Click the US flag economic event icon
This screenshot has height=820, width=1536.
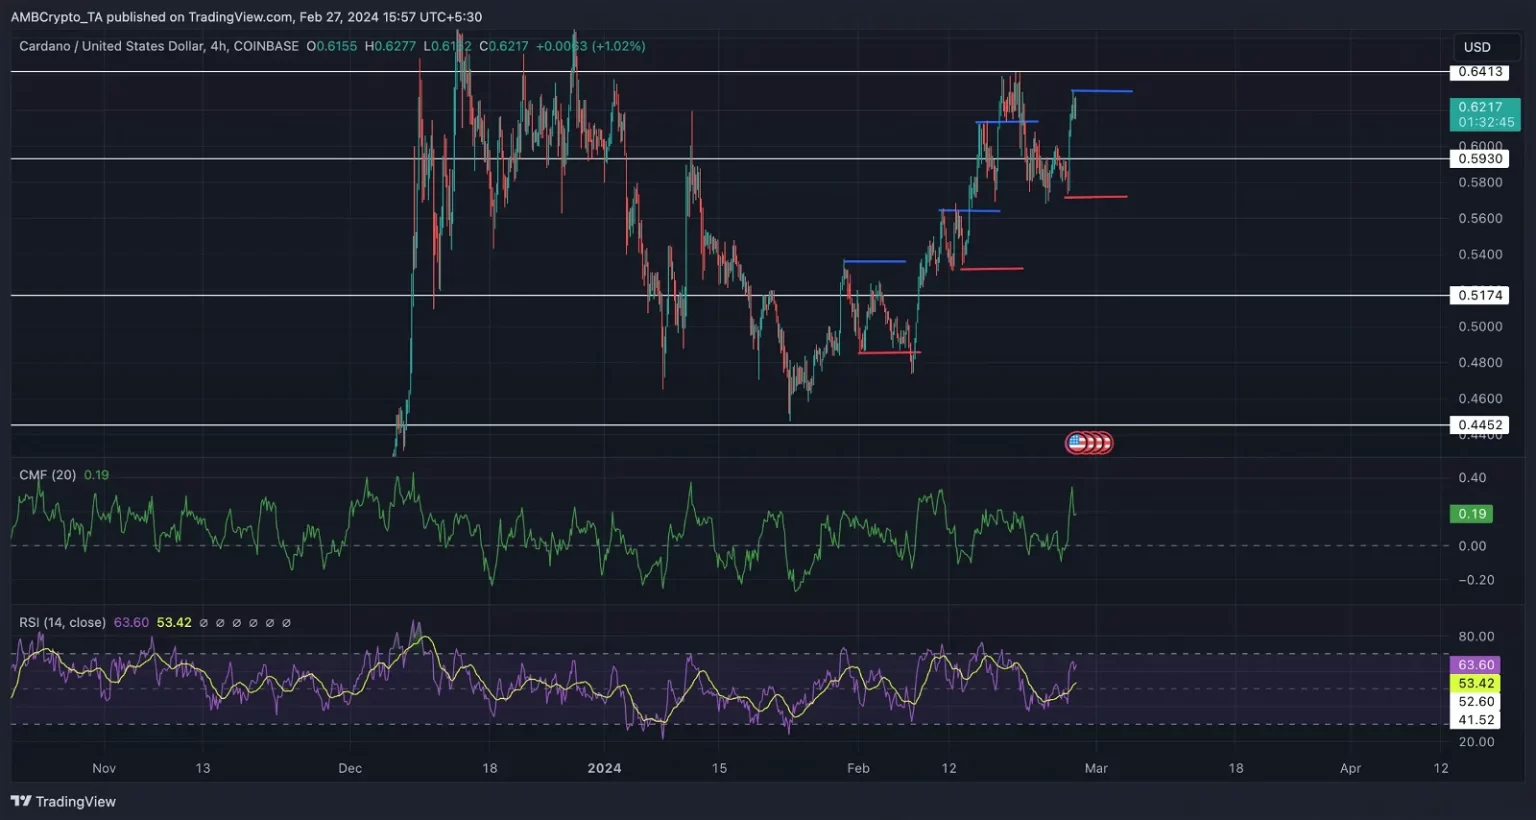tap(1078, 442)
